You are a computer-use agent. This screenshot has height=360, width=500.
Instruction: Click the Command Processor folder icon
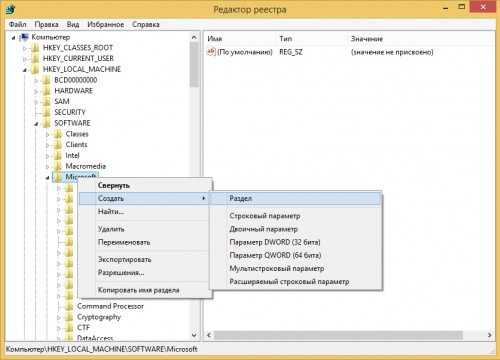coord(69,306)
